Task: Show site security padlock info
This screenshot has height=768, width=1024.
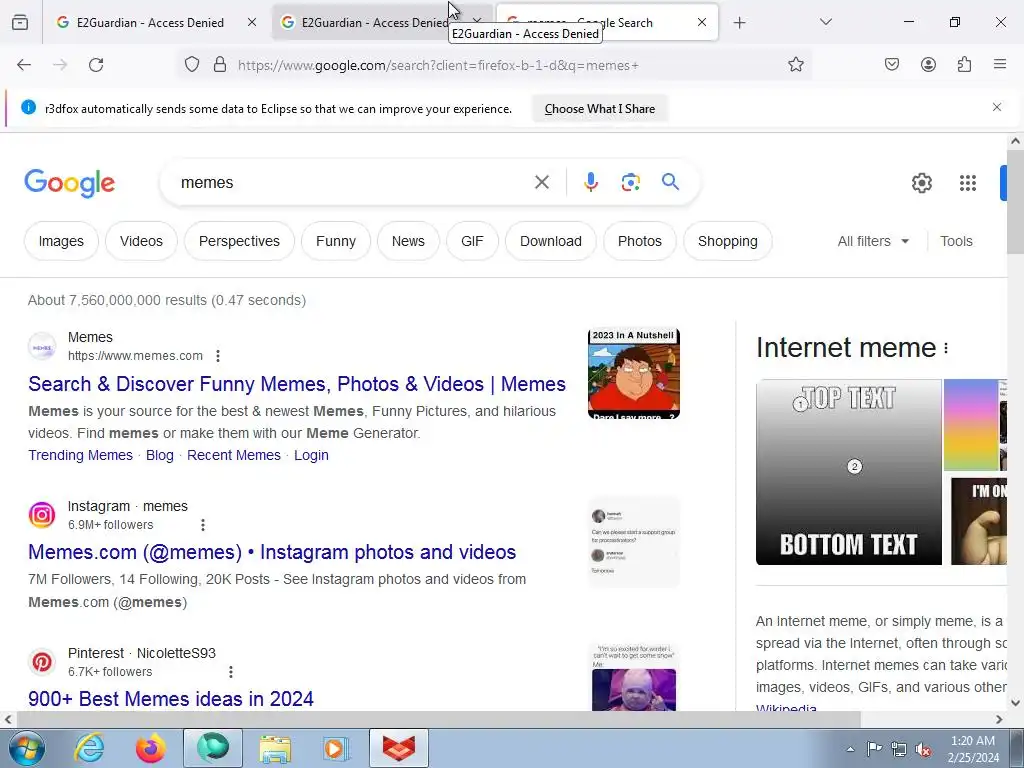Action: 220,65
